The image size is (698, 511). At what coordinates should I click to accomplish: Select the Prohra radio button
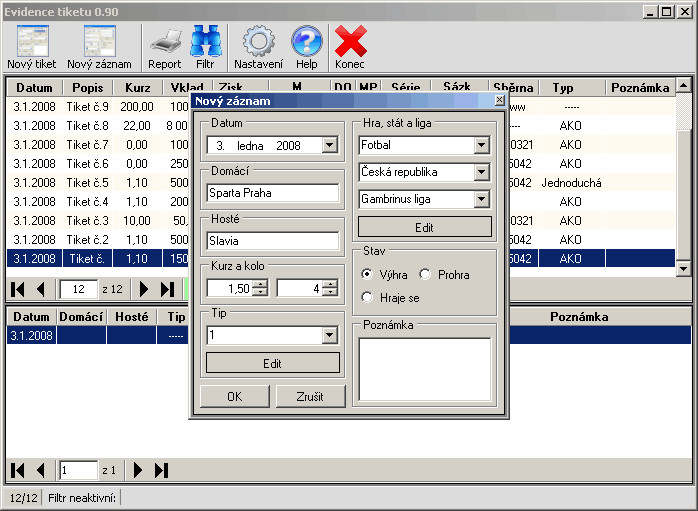click(425, 274)
